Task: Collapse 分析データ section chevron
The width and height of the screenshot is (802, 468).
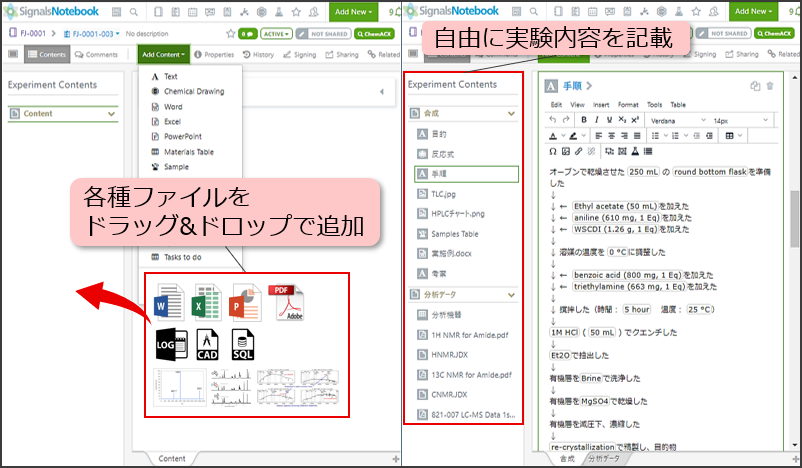Action: click(x=511, y=295)
